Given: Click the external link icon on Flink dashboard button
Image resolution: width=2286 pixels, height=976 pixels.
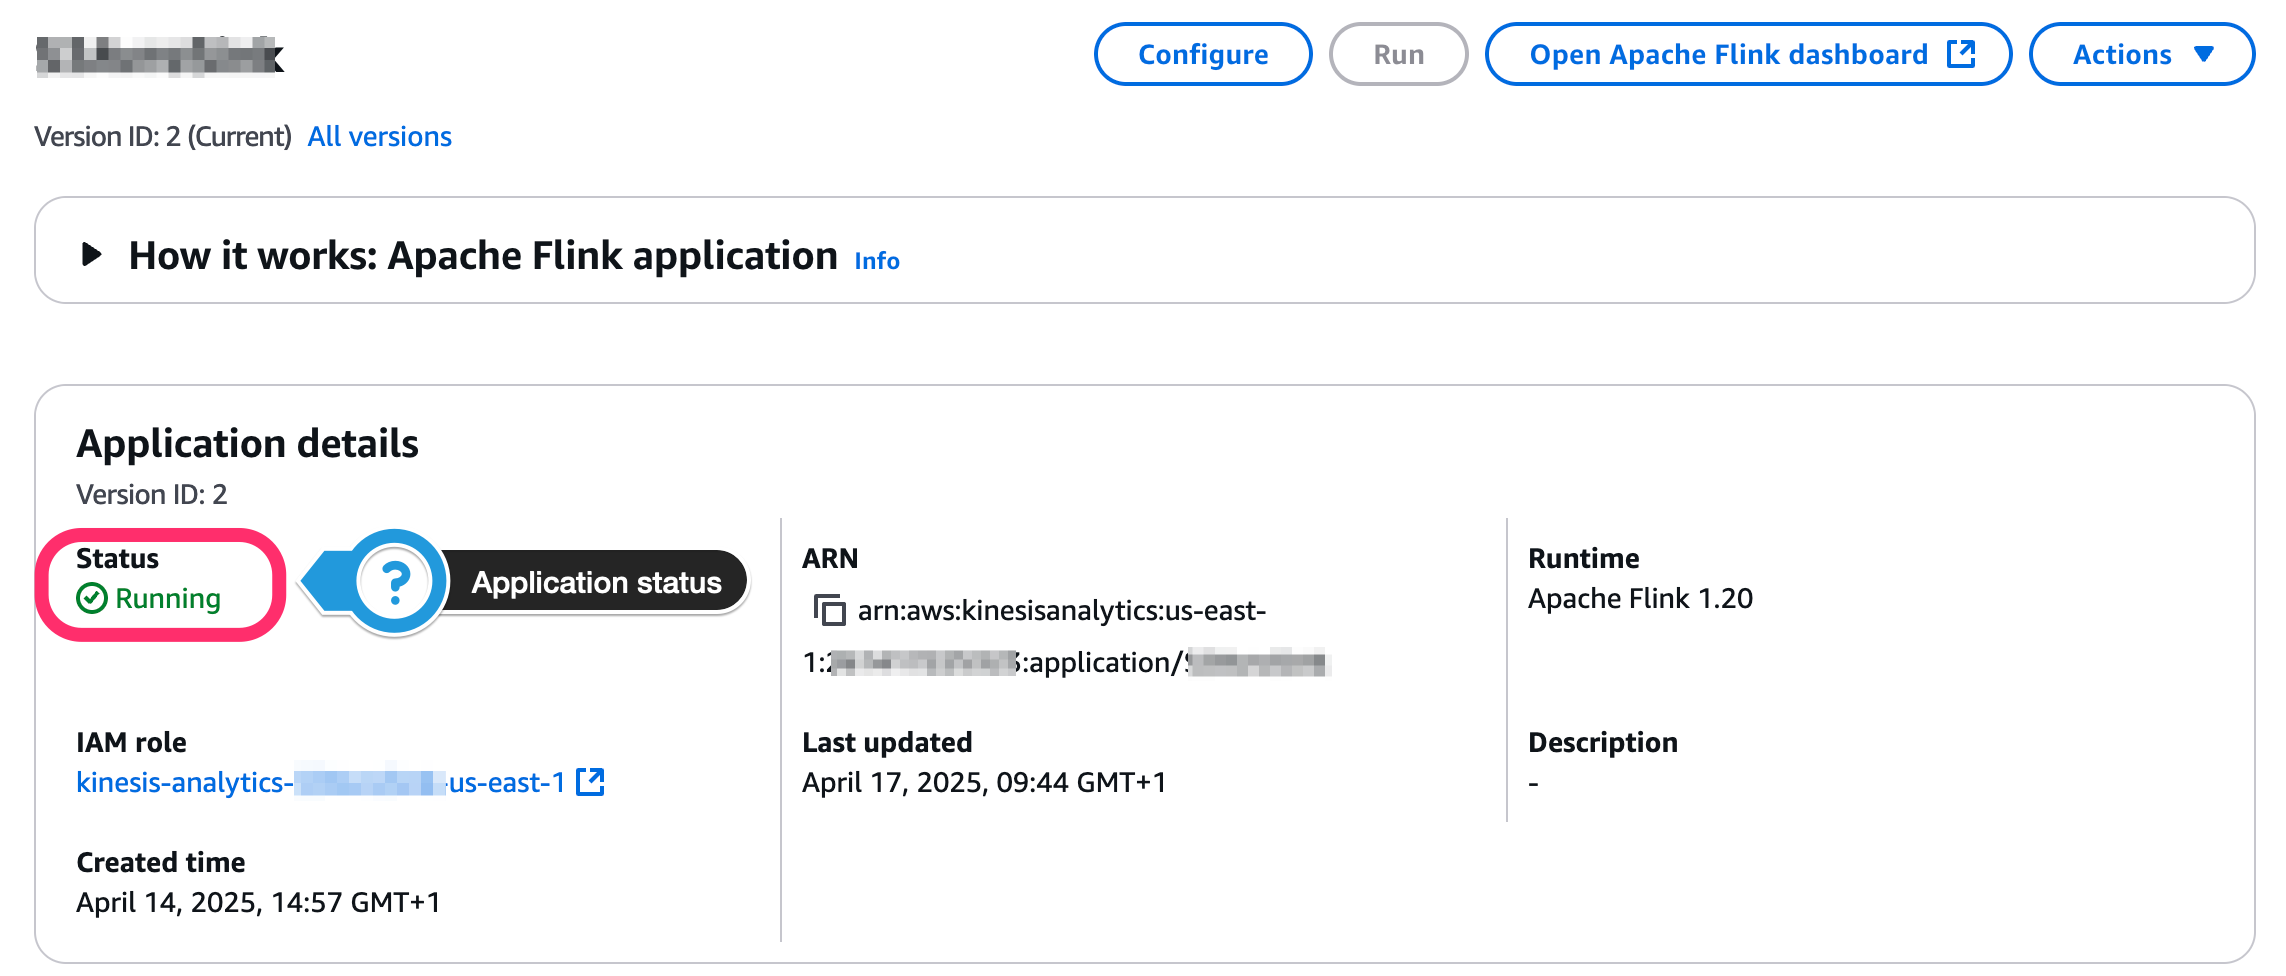Looking at the screenshot, I should point(1961,54).
